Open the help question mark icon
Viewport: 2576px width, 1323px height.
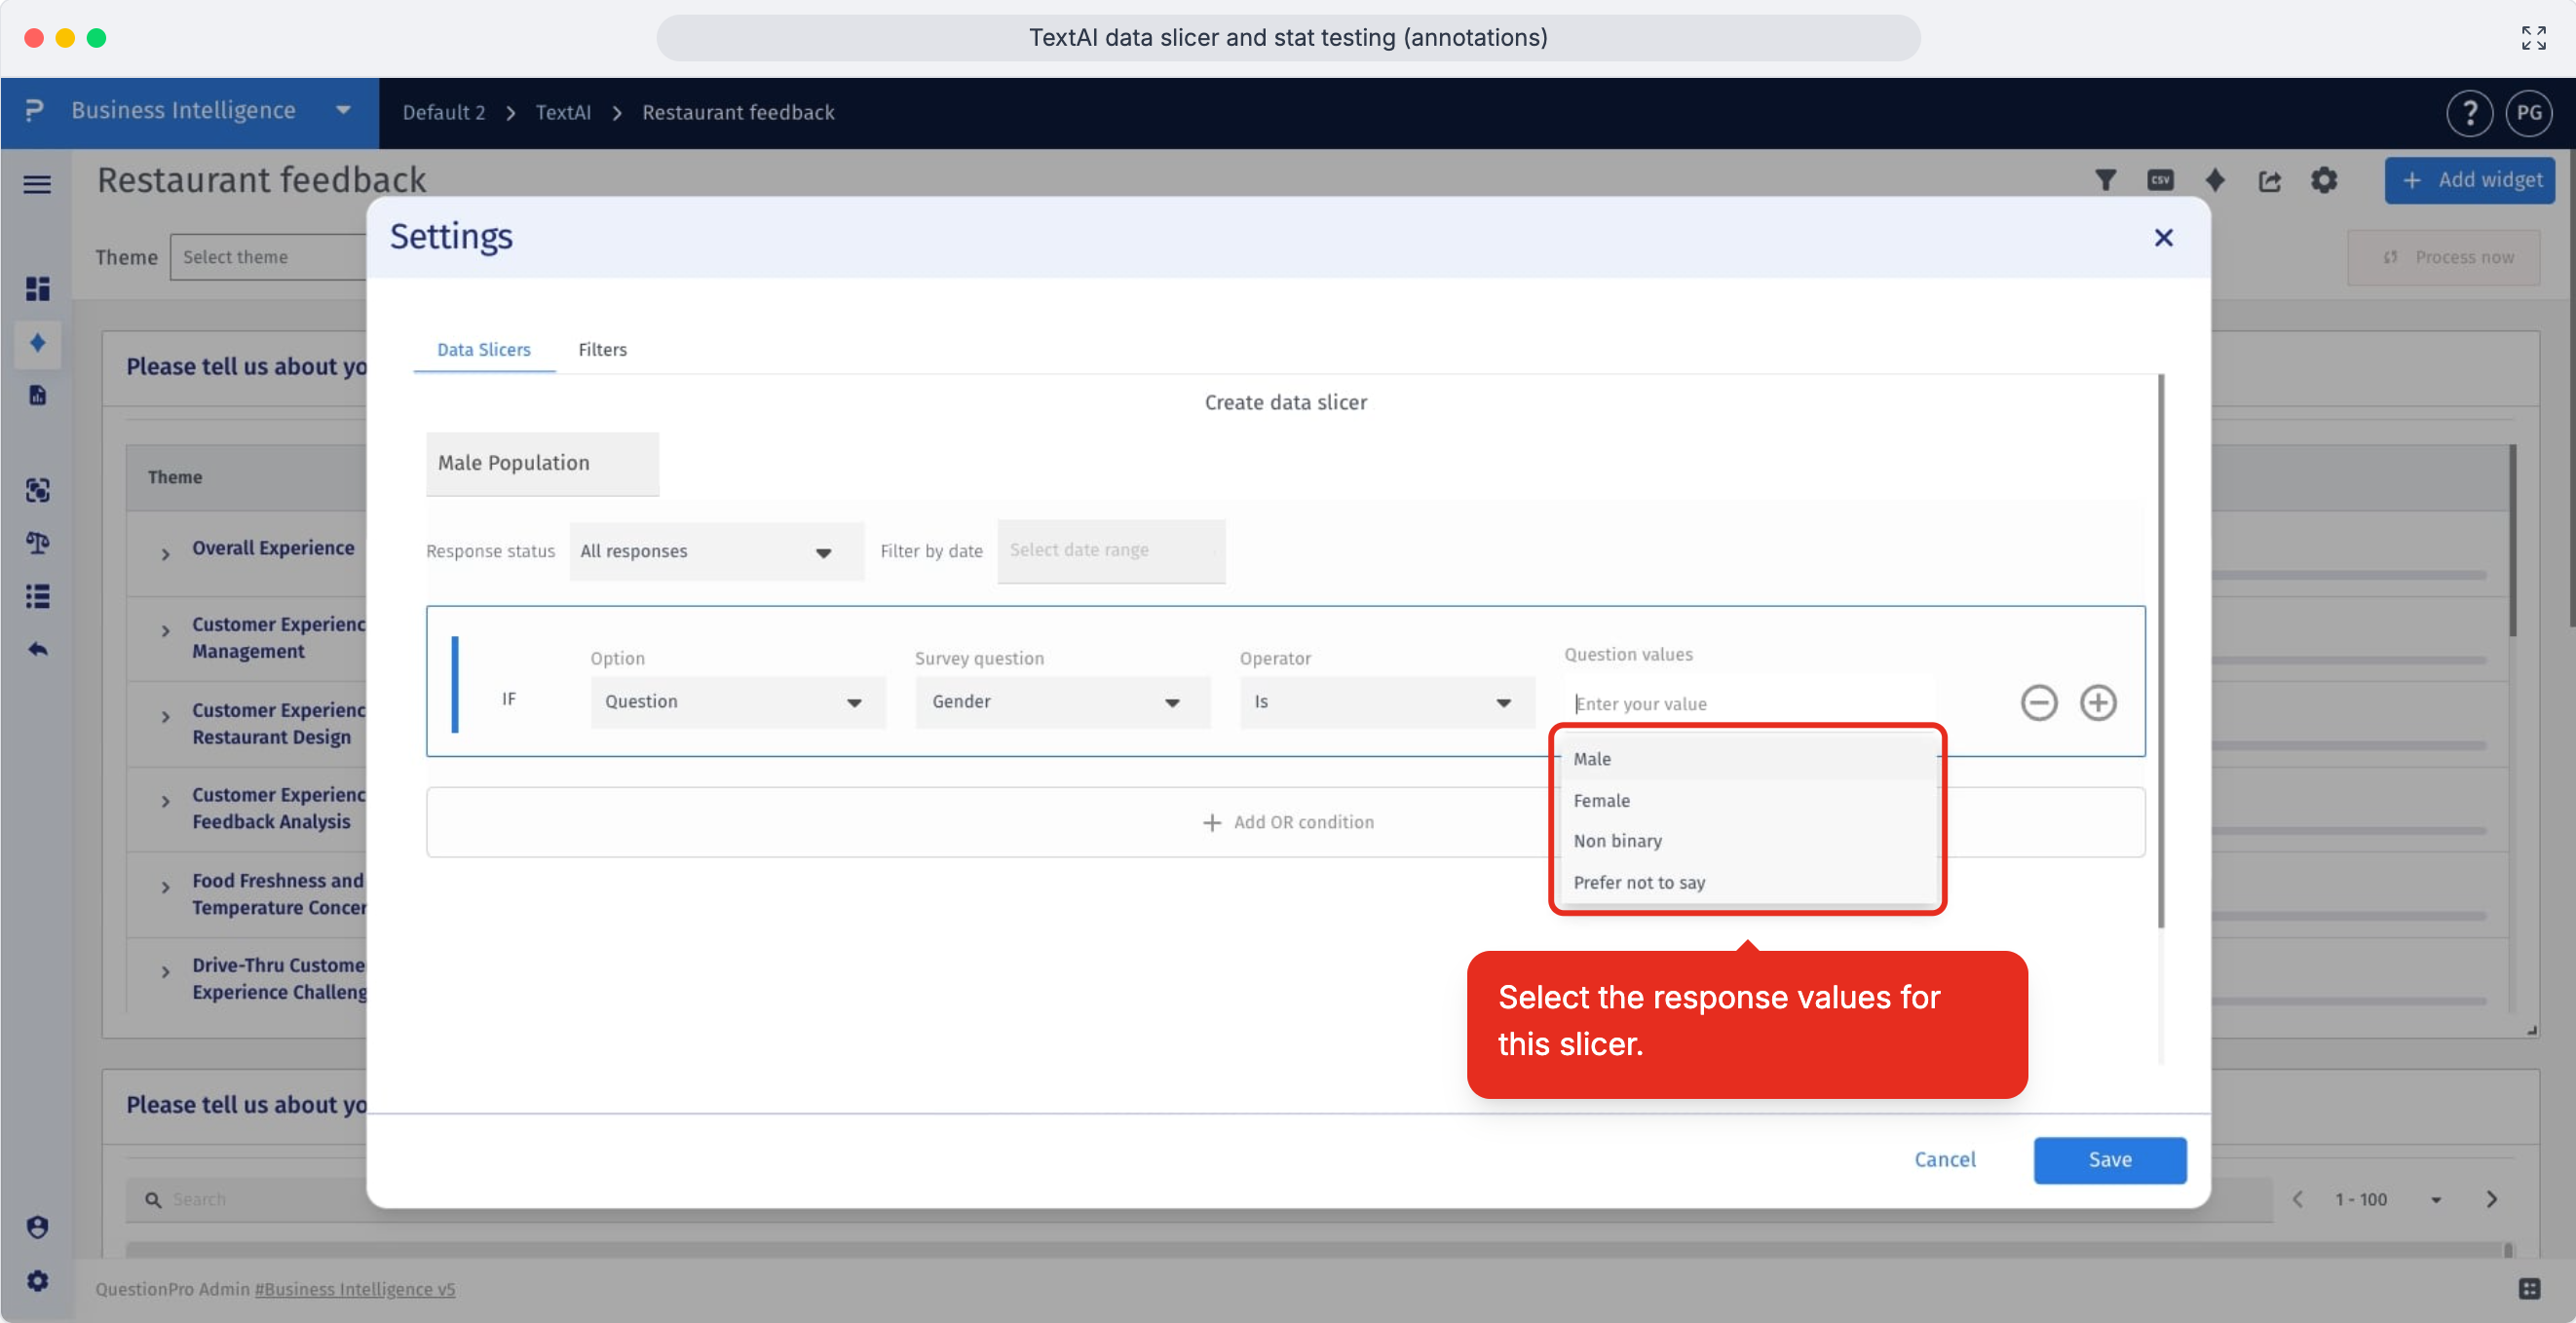(2469, 113)
